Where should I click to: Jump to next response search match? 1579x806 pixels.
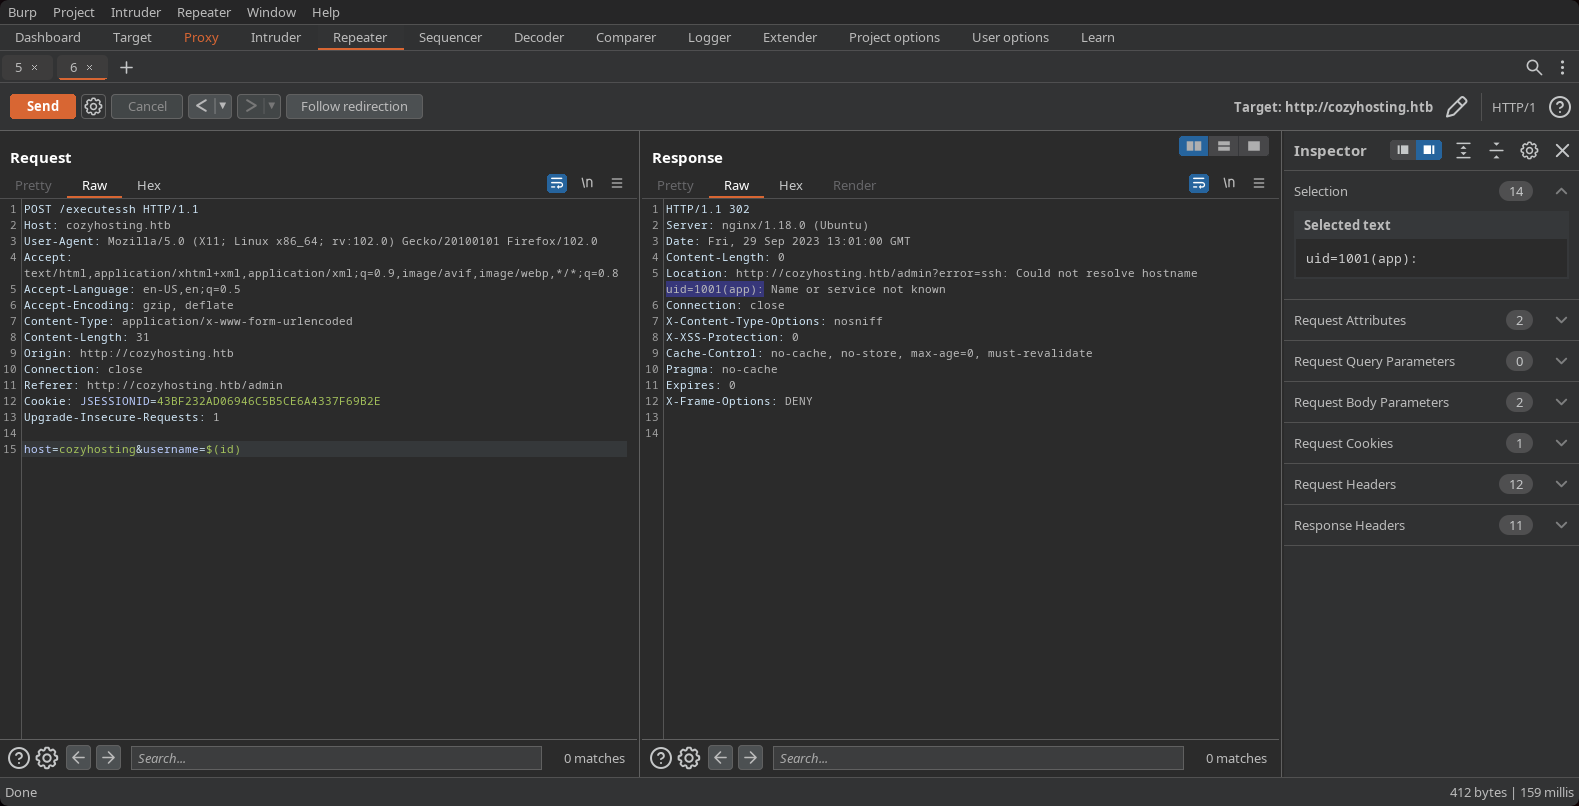pos(750,758)
